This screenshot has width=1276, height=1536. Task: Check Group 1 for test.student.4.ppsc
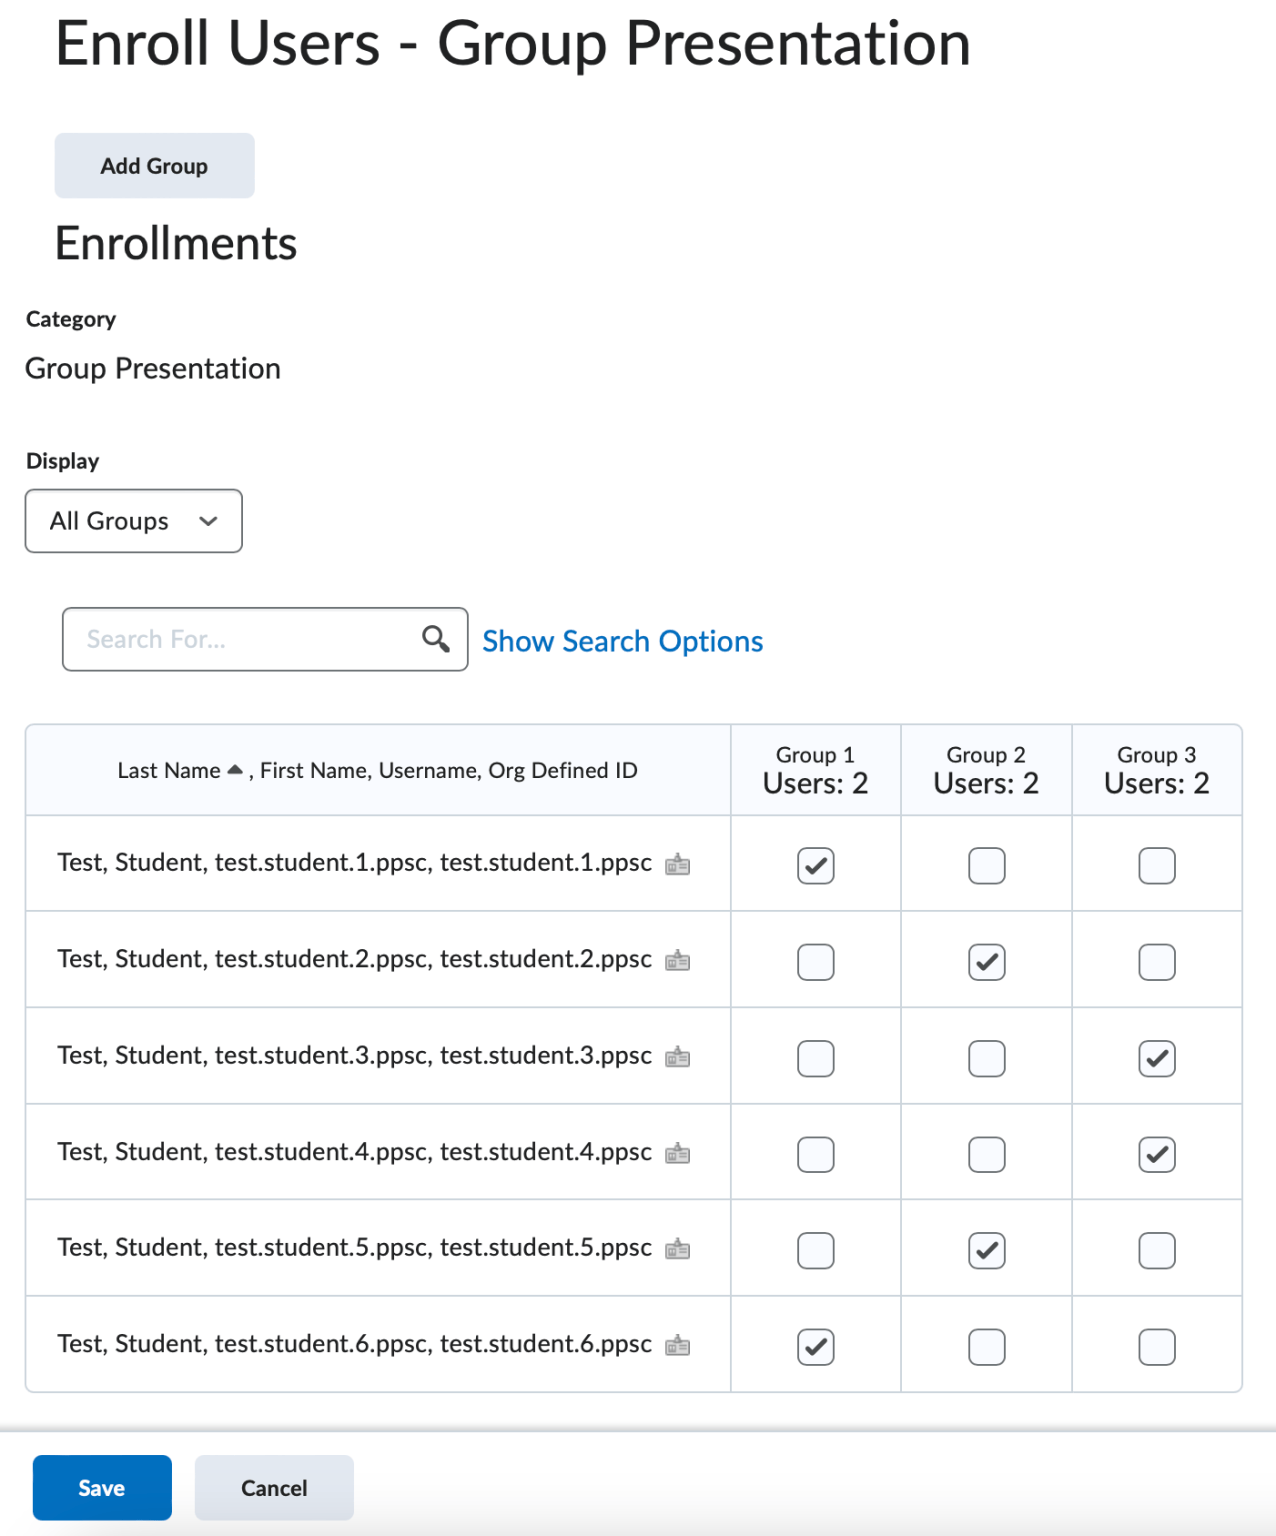pyautogui.click(x=816, y=1154)
